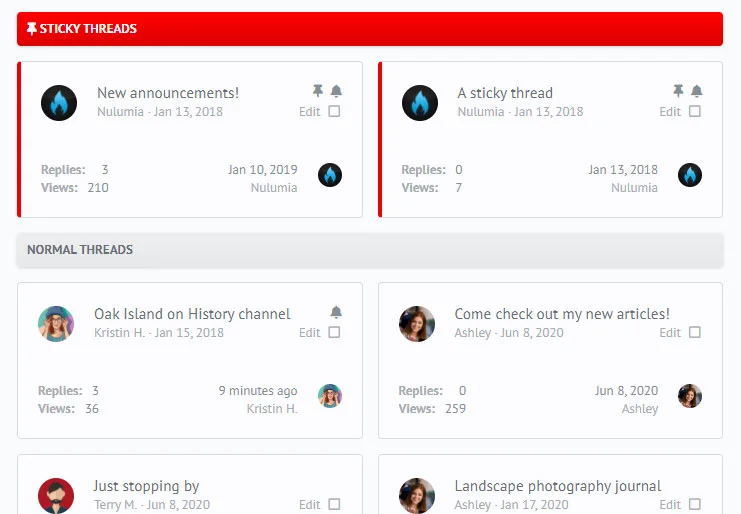Click the Views: 210 count
Image resolution: width=741 pixels, height=514 pixels.
98,188
